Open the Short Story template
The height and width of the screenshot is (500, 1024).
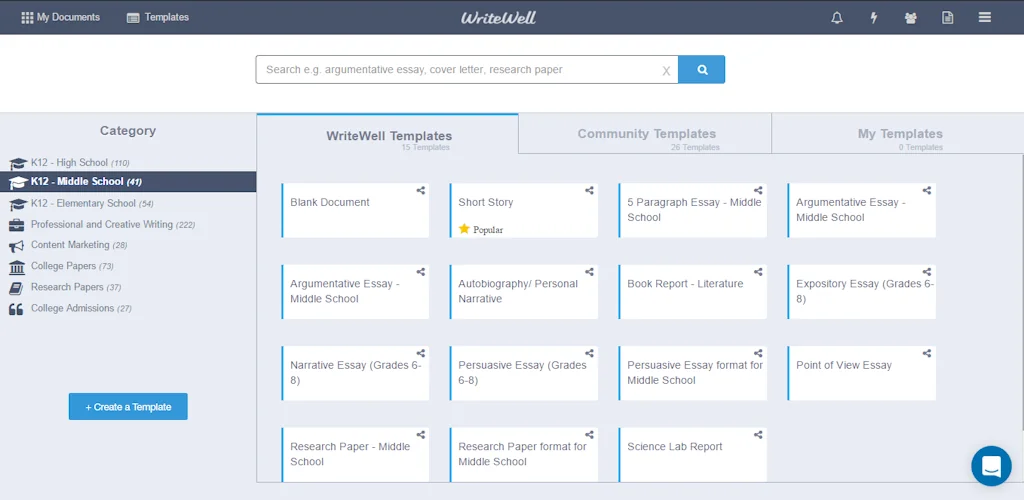click(x=524, y=210)
